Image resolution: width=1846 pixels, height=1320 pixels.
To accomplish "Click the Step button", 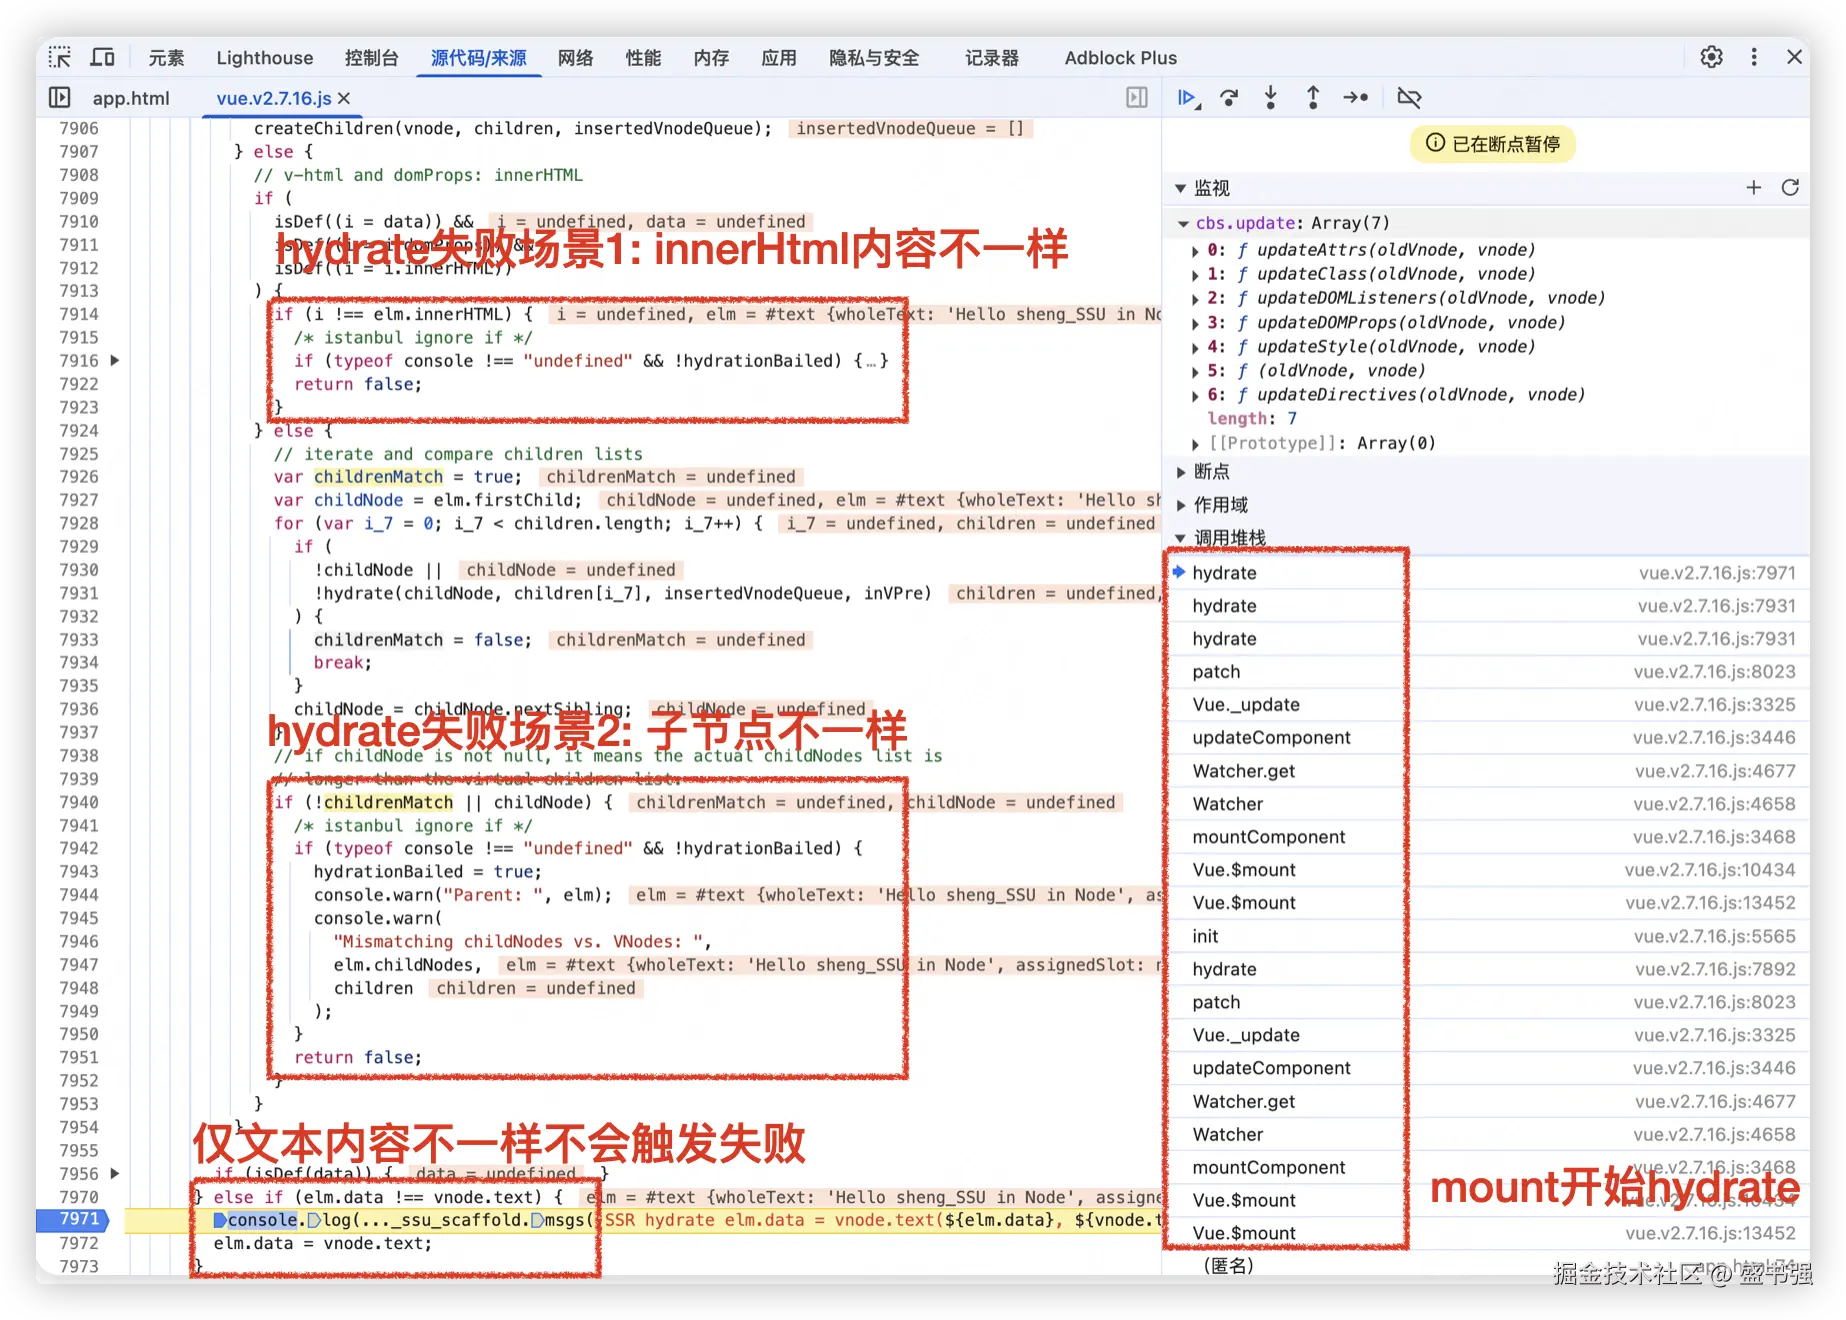I will (x=1355, y=98).
